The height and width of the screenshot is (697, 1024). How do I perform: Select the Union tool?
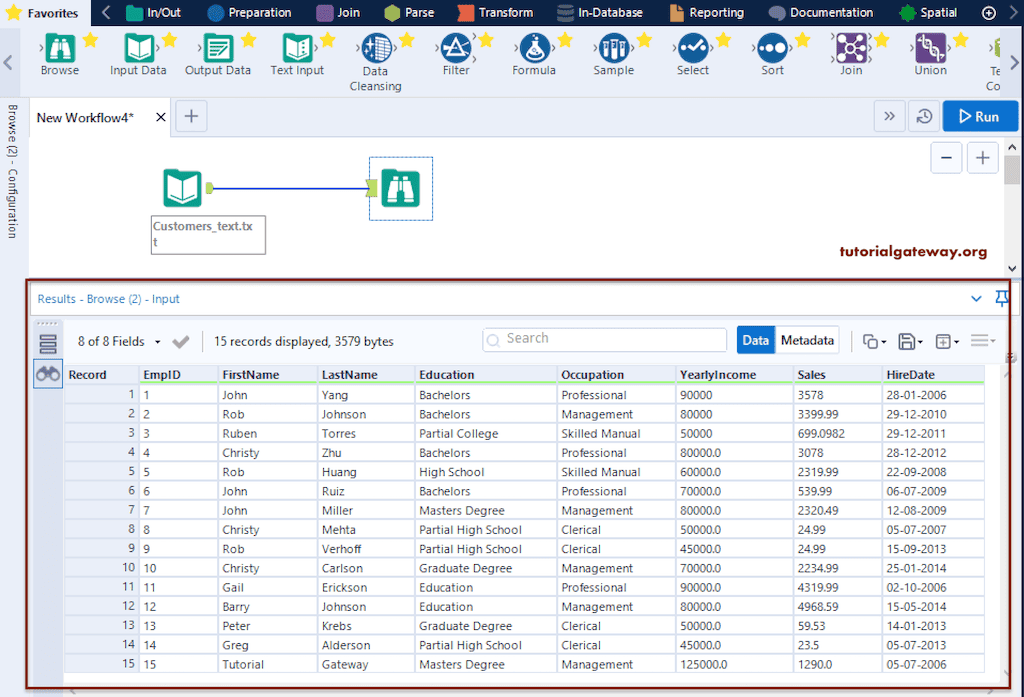[930, 50]
